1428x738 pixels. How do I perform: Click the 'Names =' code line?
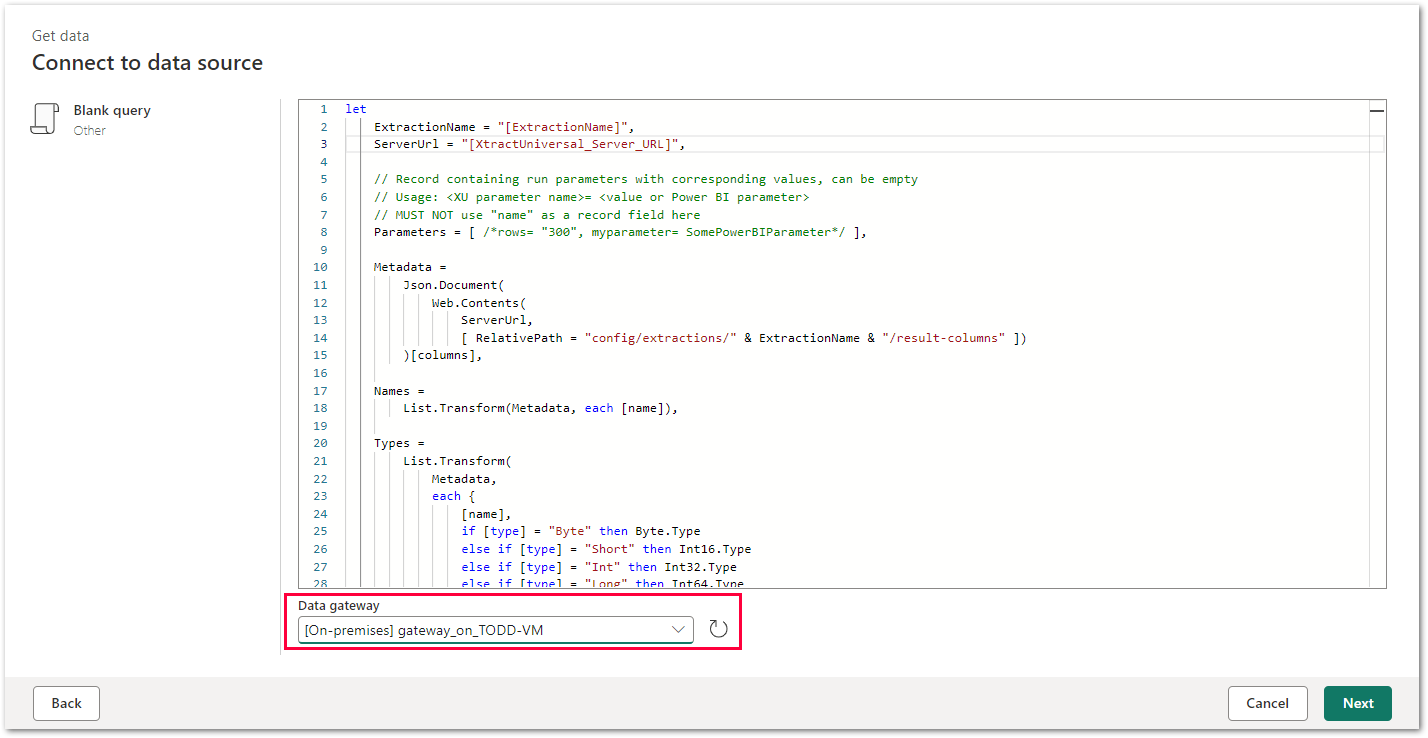(x=399, y=391)
